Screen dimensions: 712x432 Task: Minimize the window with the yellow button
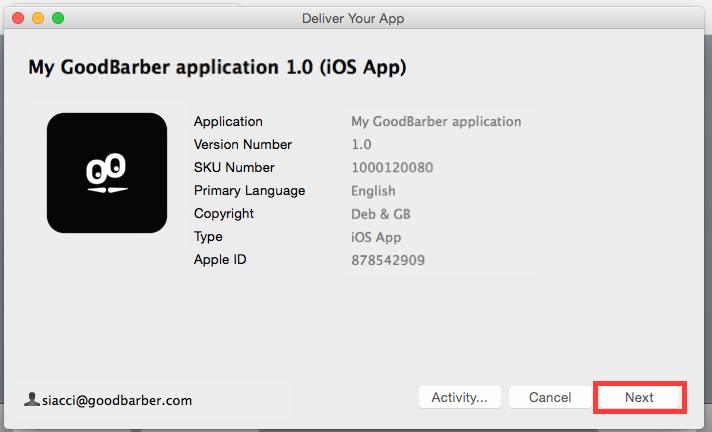tap(38, 18)
